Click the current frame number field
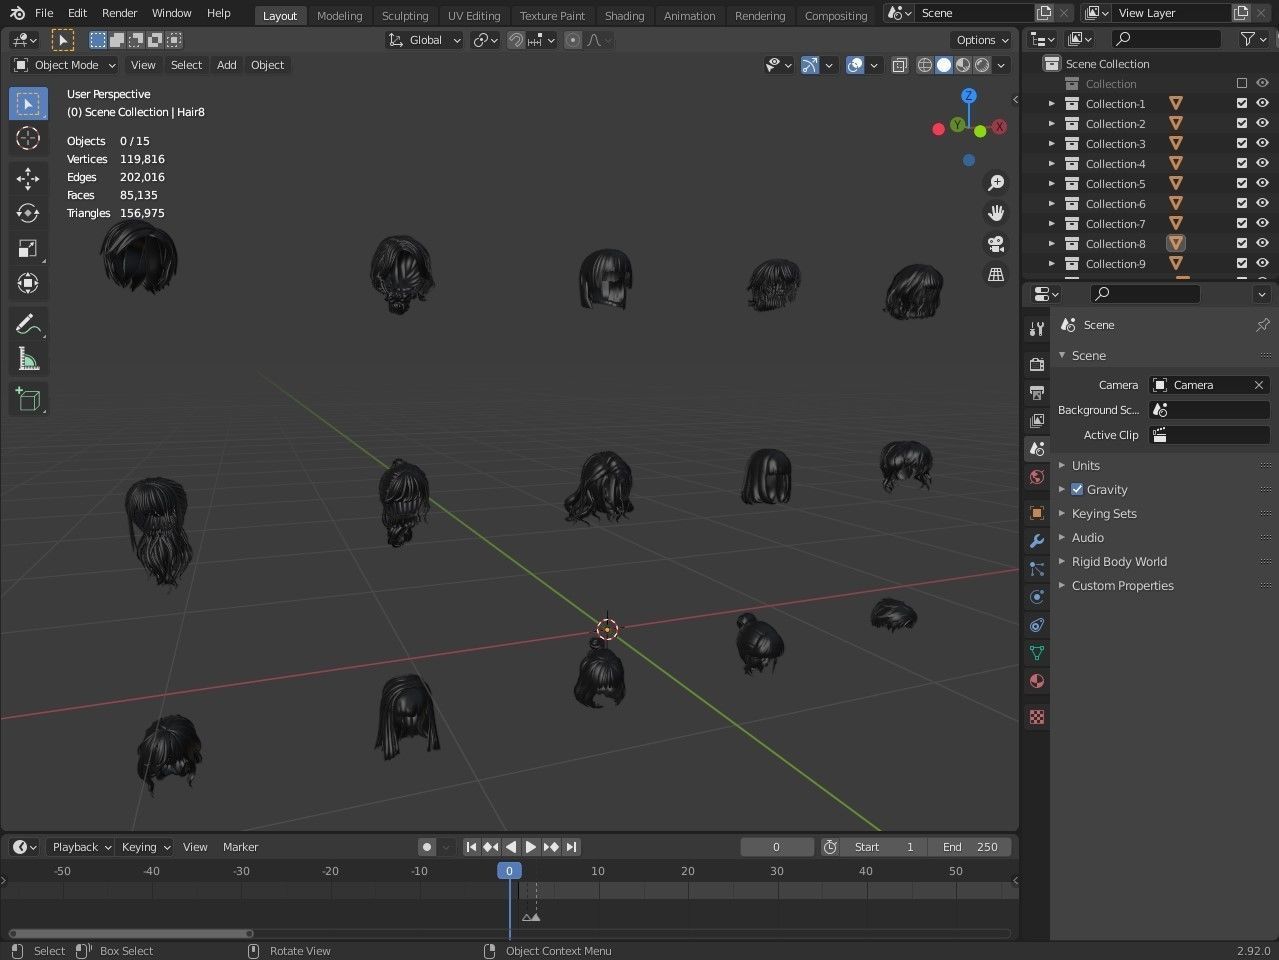The height and width of the screenshot is (960, 1279). click(x=777, y=847)
